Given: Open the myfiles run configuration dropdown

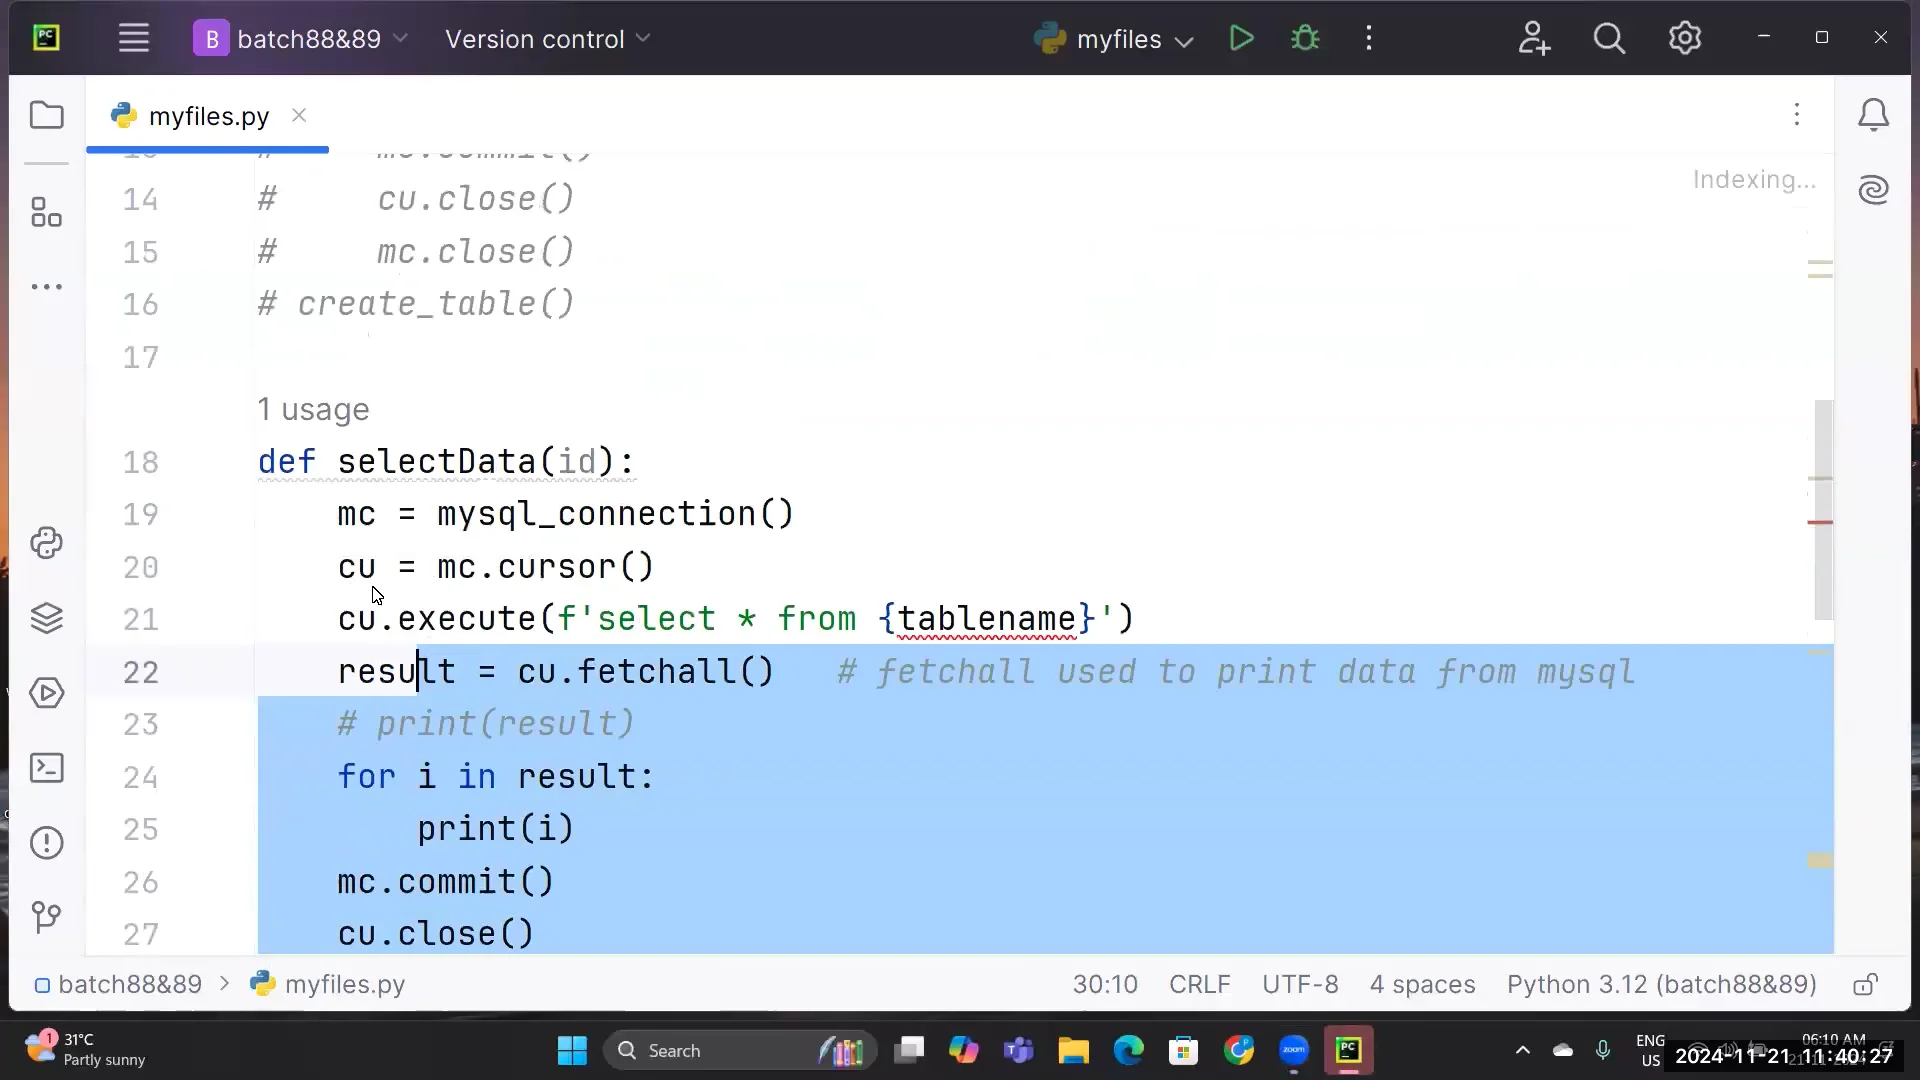Looking at the screenshot, I should 1112,38.
